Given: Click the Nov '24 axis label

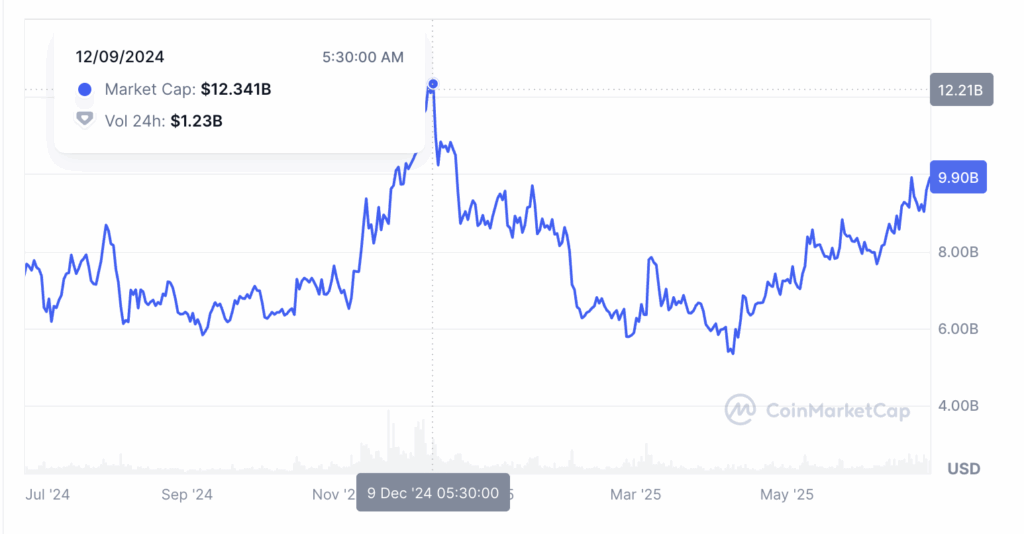Looking at the screenshot, I should pos(334,494).
